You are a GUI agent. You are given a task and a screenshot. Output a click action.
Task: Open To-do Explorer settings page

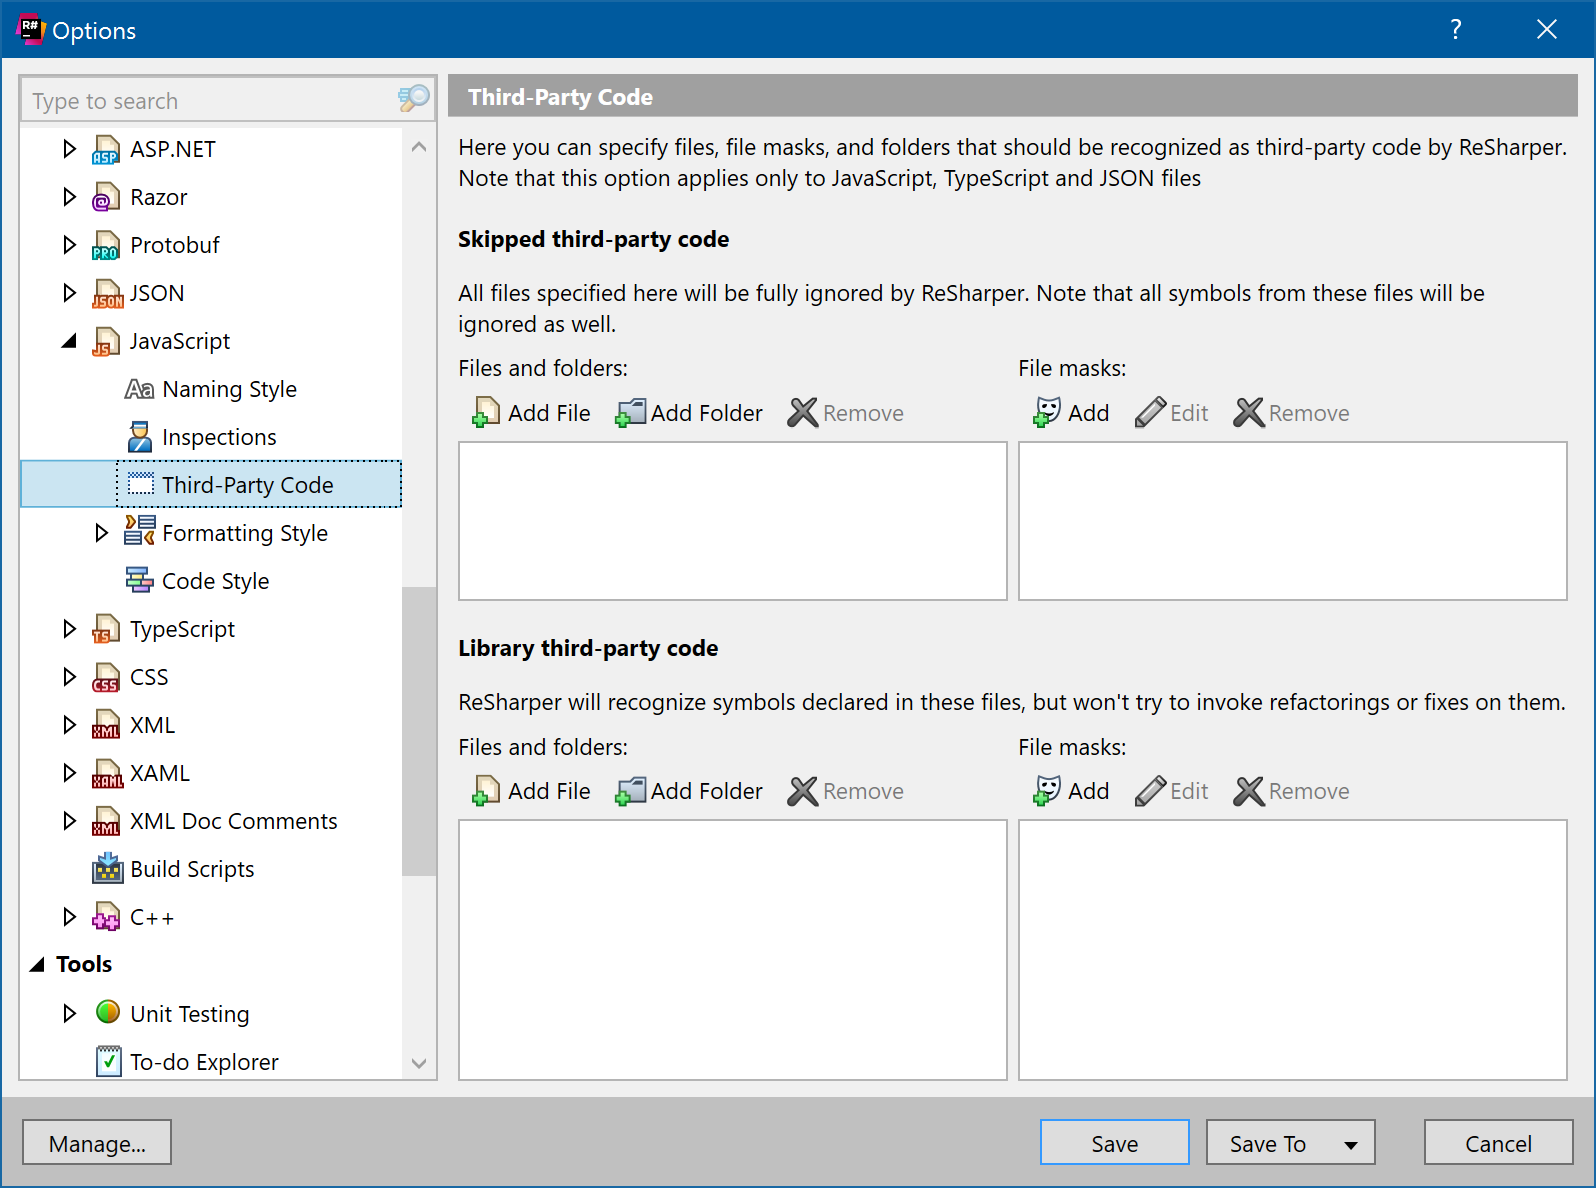(204, 1062)
